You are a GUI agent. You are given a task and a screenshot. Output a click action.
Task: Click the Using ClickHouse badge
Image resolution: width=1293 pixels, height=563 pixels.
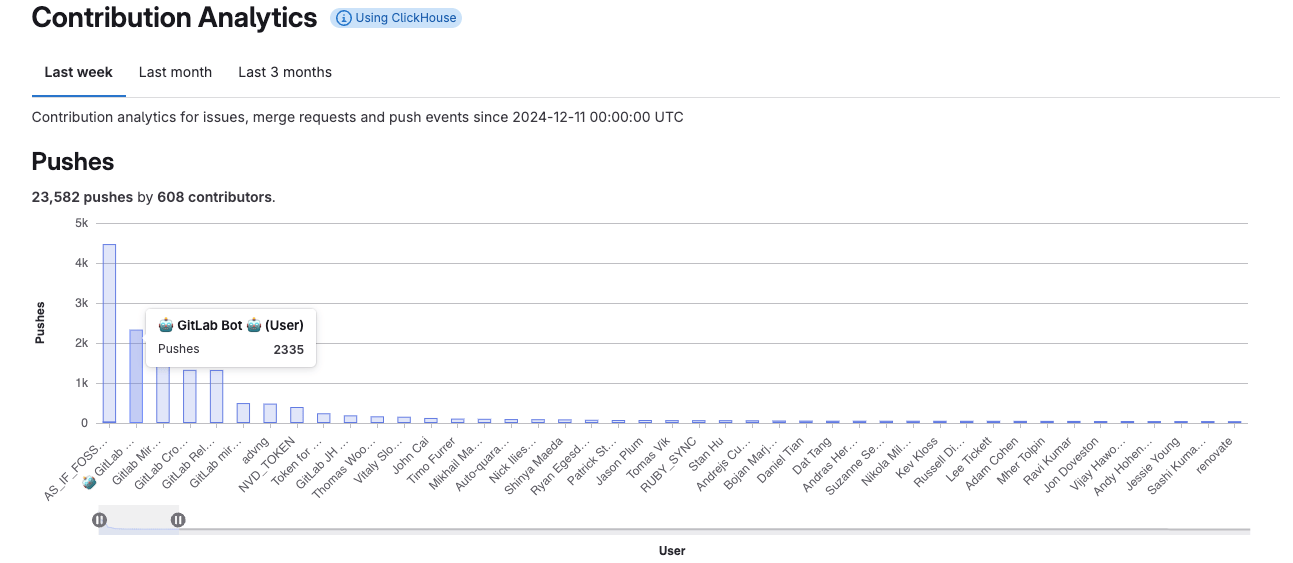pyautogui.click(x=396, y=18)
